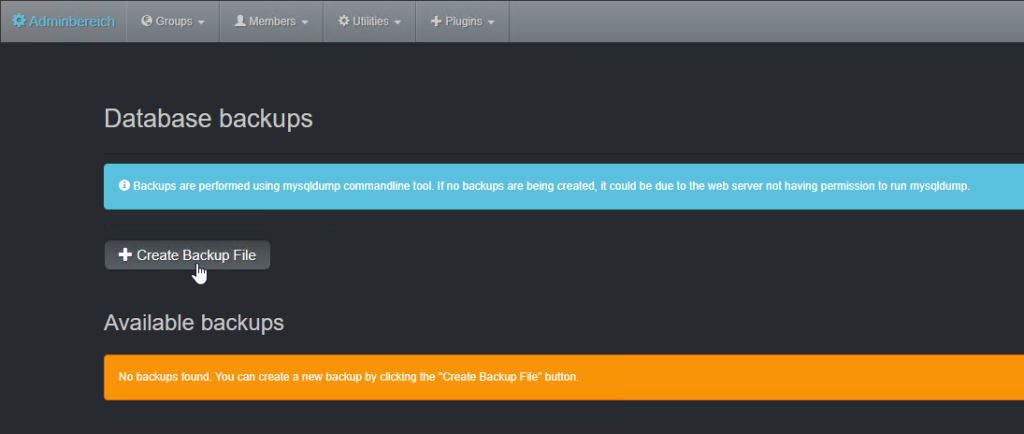
Task: Click the Create Backup File button
Action: click(187, 255)
